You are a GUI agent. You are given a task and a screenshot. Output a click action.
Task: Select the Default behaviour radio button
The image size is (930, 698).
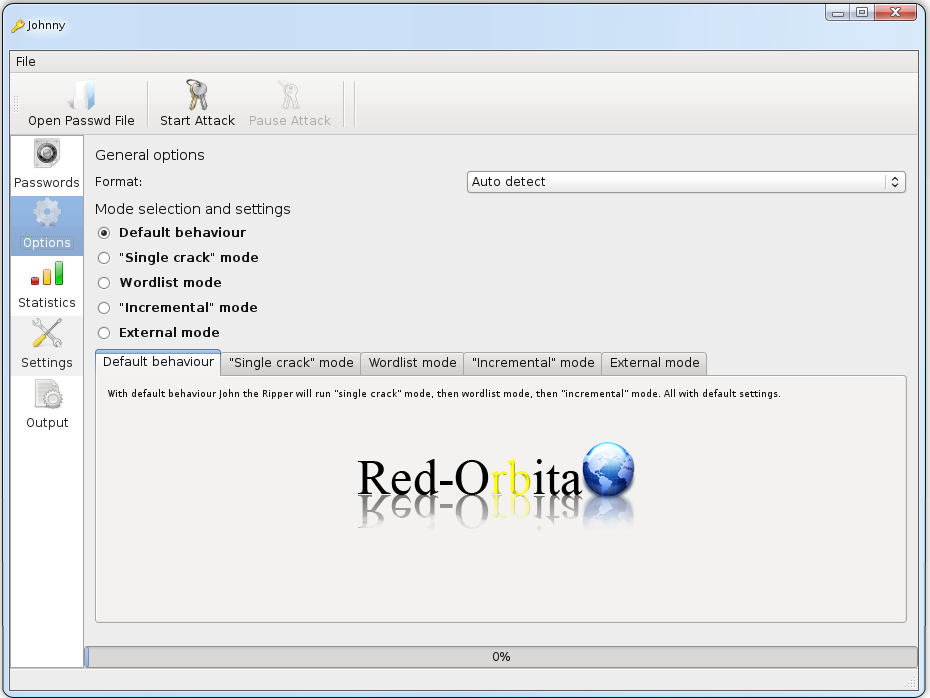click(x=104, y=233)
